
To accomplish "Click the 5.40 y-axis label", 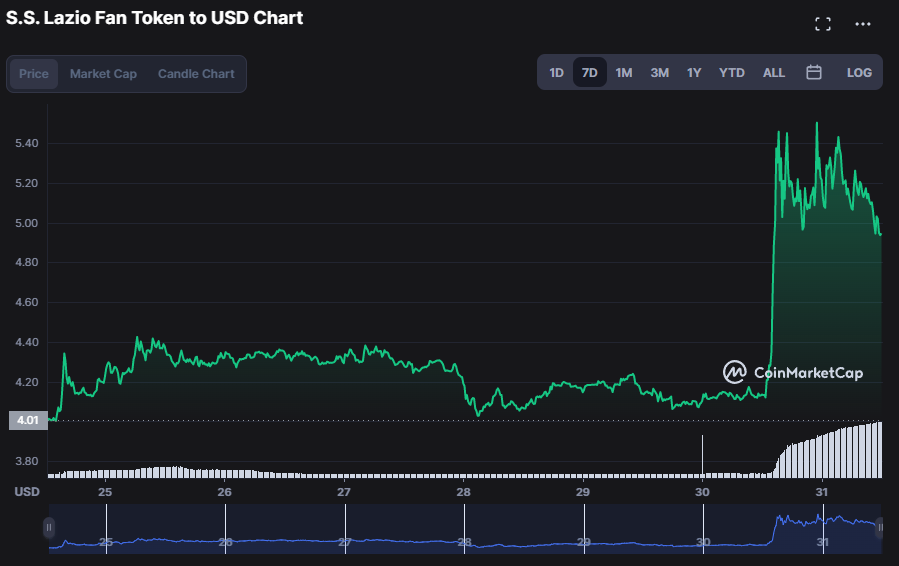I will point(27,143).
